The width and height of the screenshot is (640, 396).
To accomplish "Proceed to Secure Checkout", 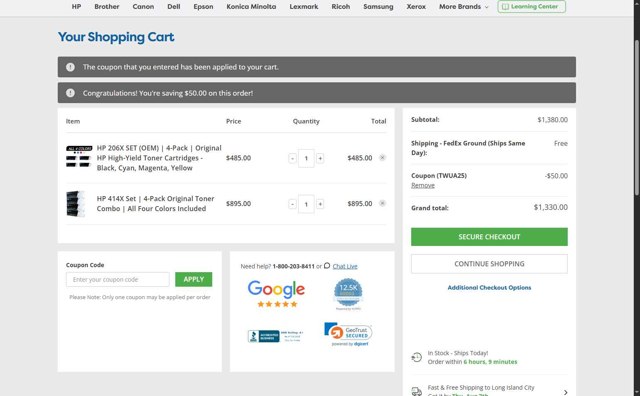I will 489,237.
